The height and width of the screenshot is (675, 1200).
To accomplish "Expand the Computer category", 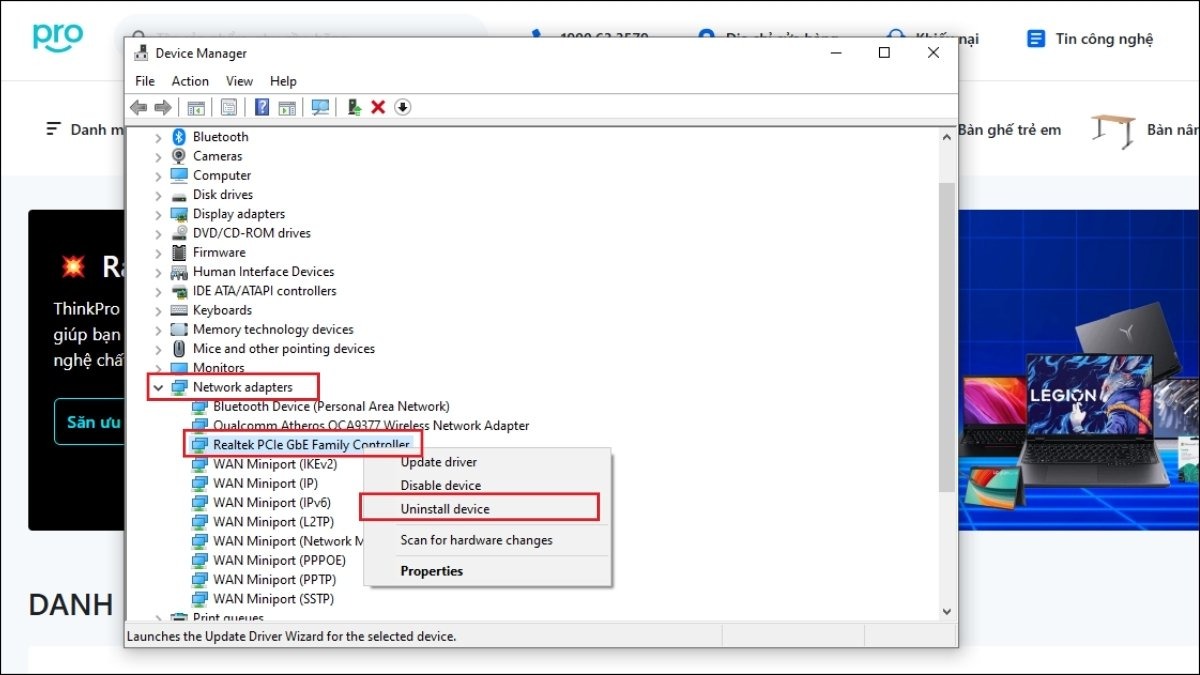I will point(158,176).
